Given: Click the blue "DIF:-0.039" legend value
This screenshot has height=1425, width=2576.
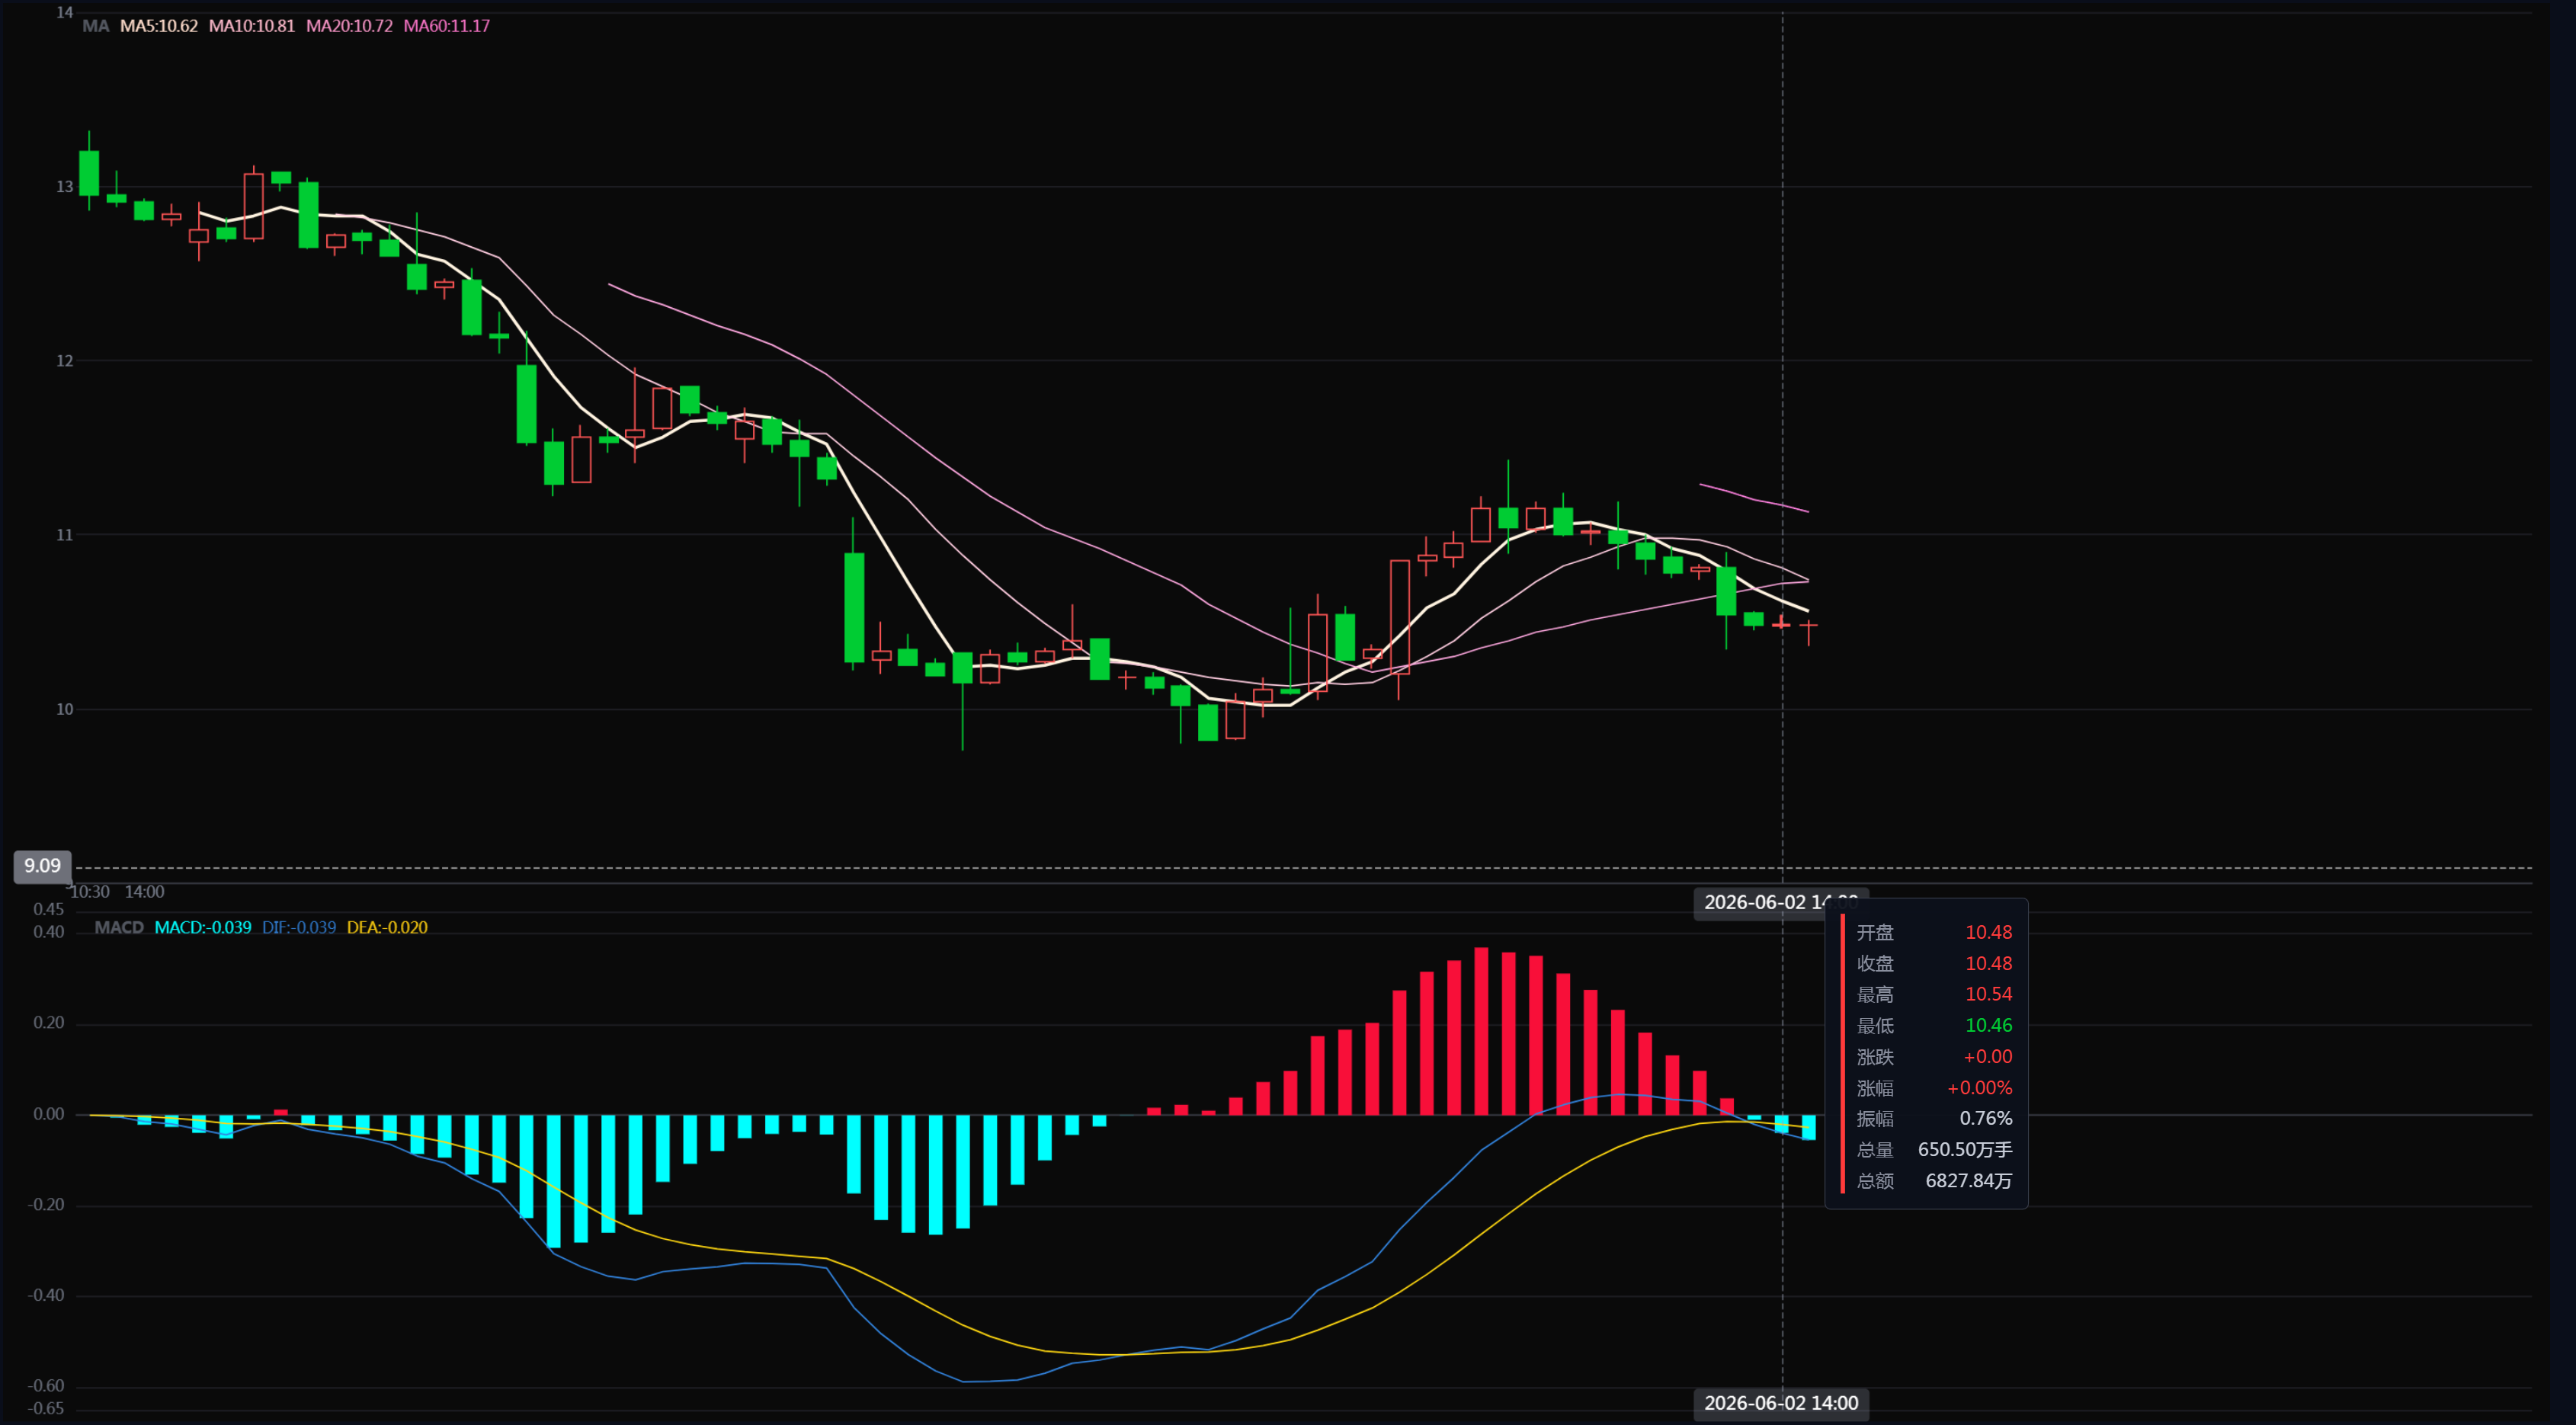Looking at the screenshot, I should (299, 927).
